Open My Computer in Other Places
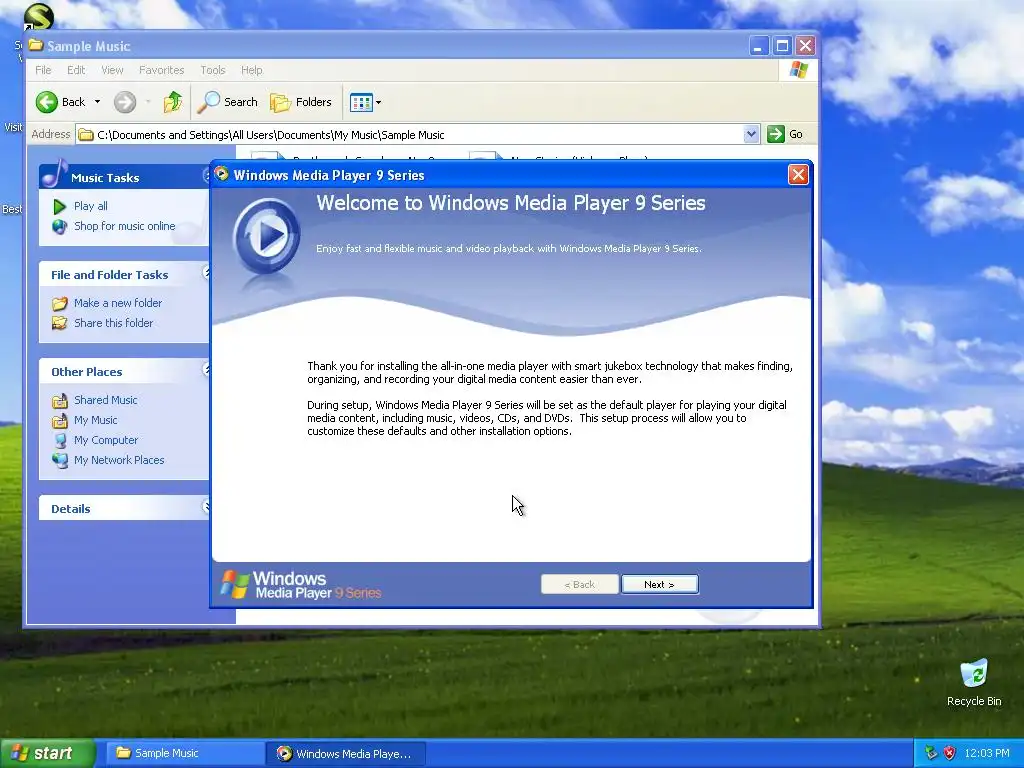The image size is (1024, 768). point(106,440)
